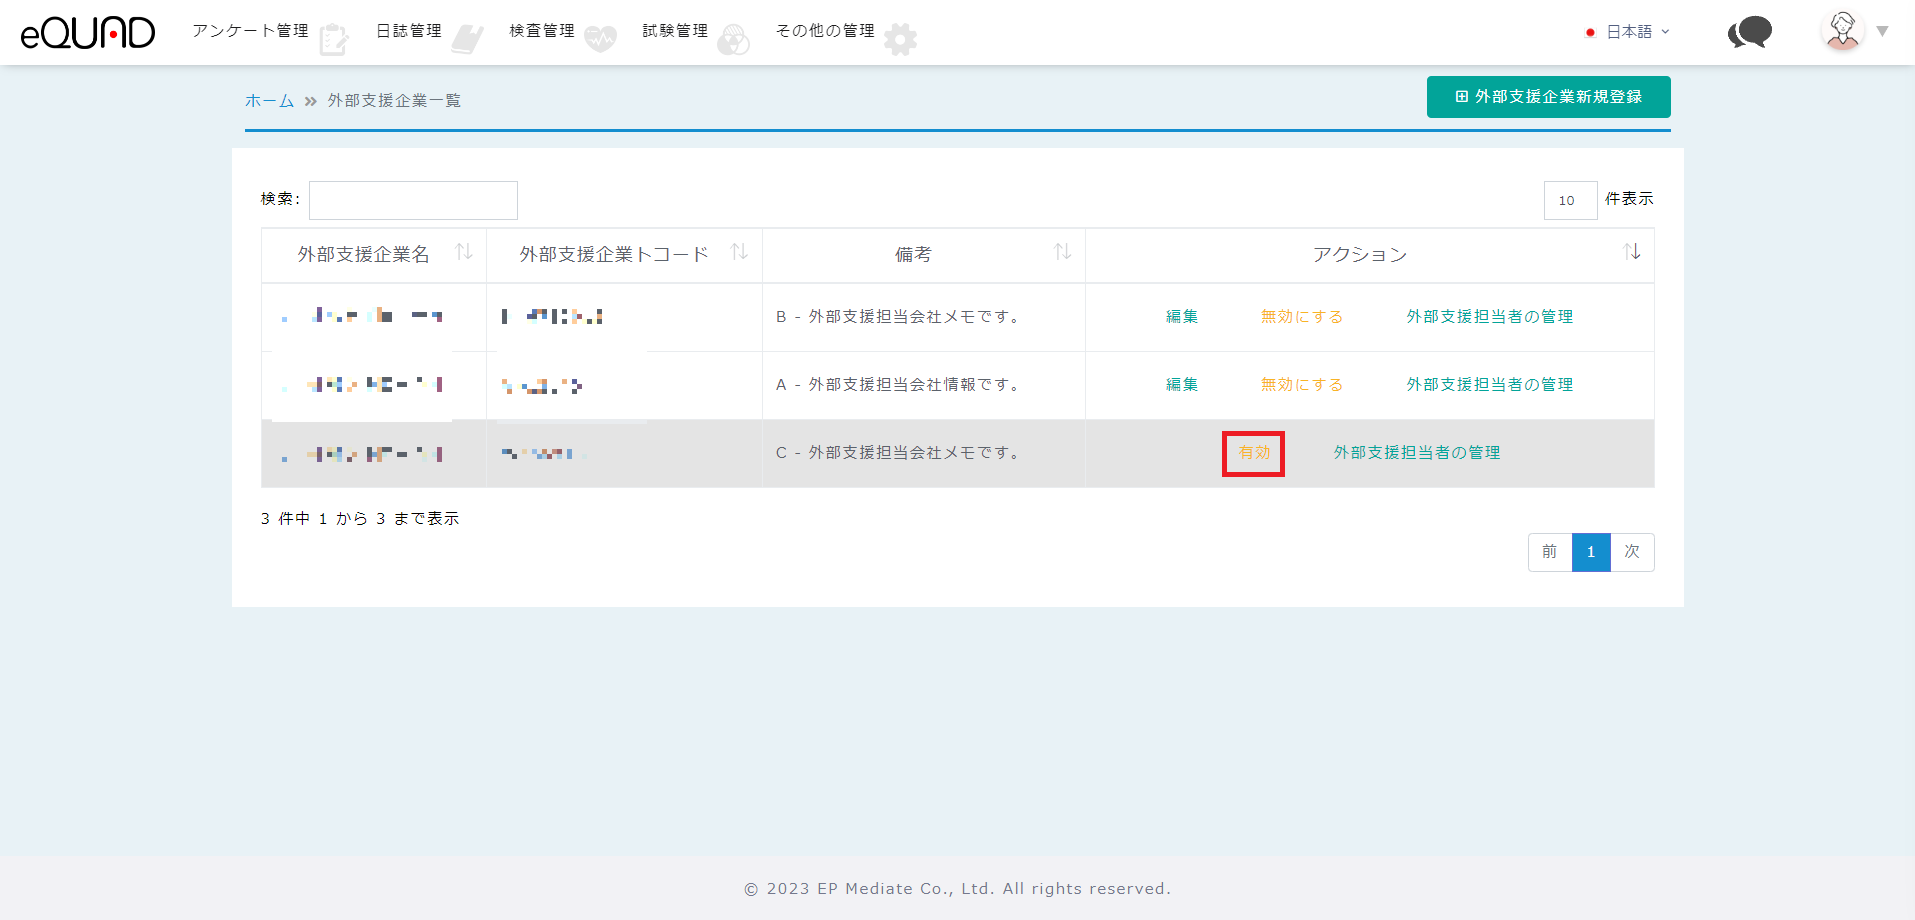This screenshot has width=1915, height=920.
Task: Sort by 外部支援企業名 column arrows
Action: [464, 252]
